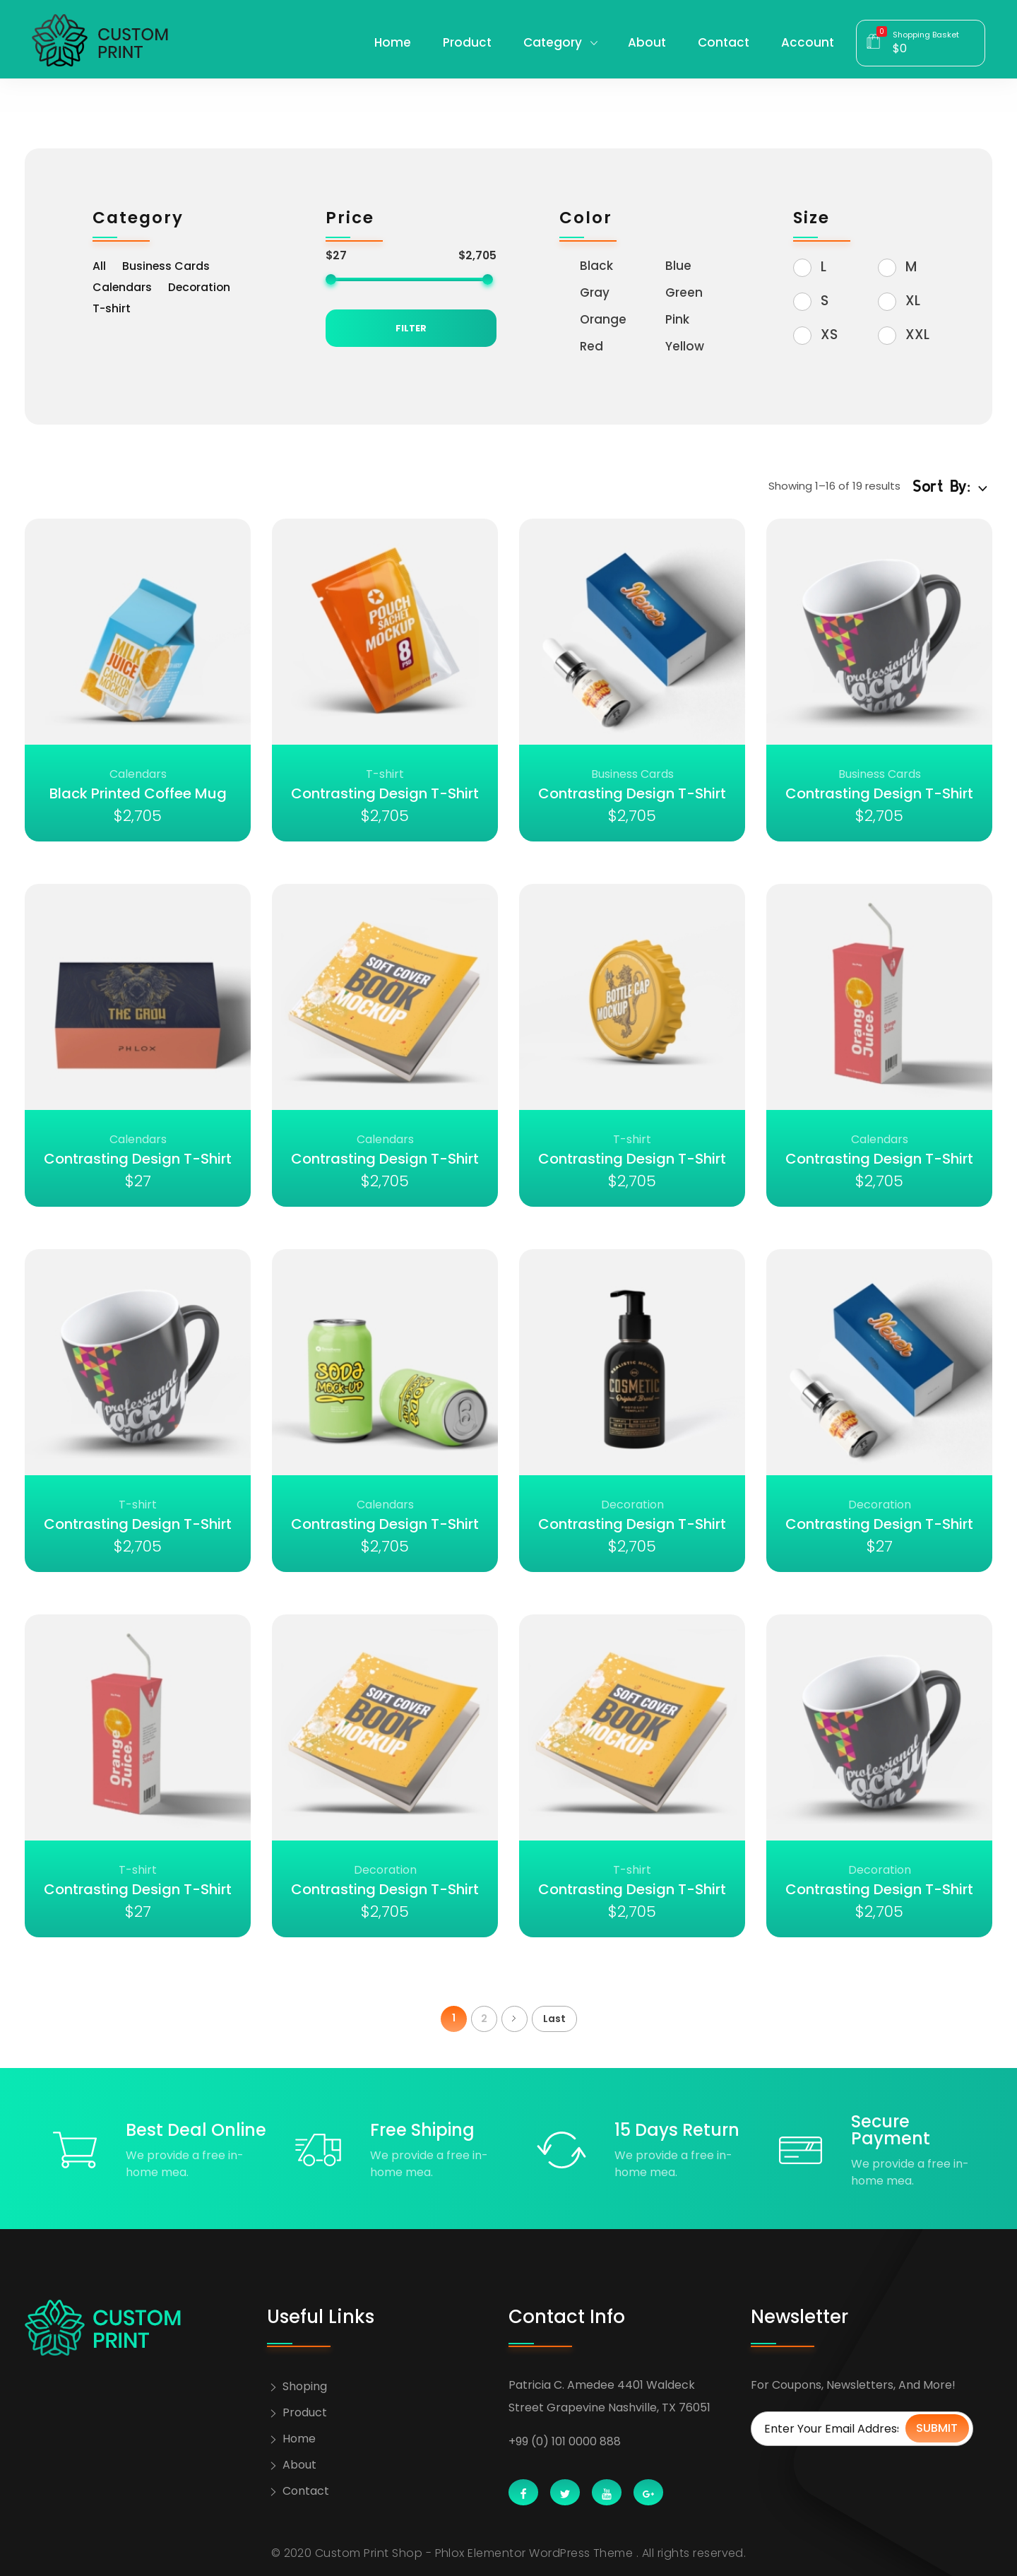
Task: Open the Google Plus icon in footer
Action: [x=648, y=2493]
